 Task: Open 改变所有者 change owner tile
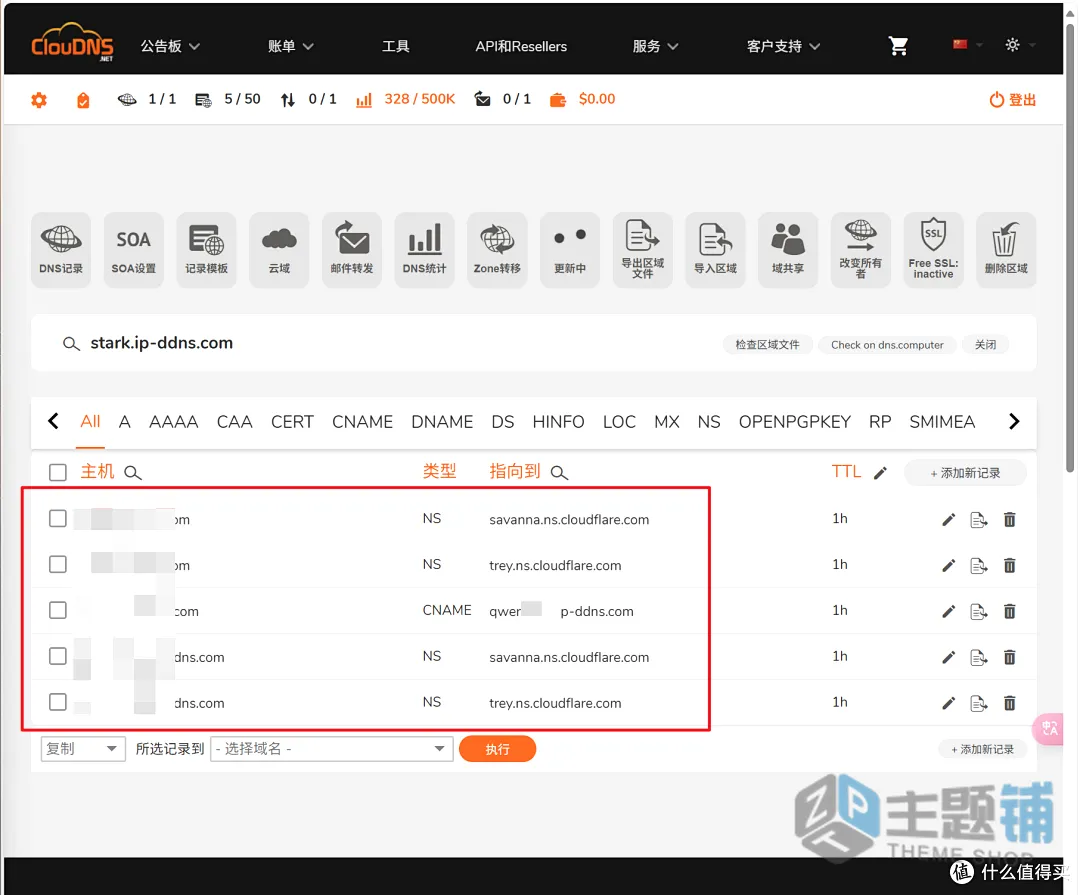point(860,249)
